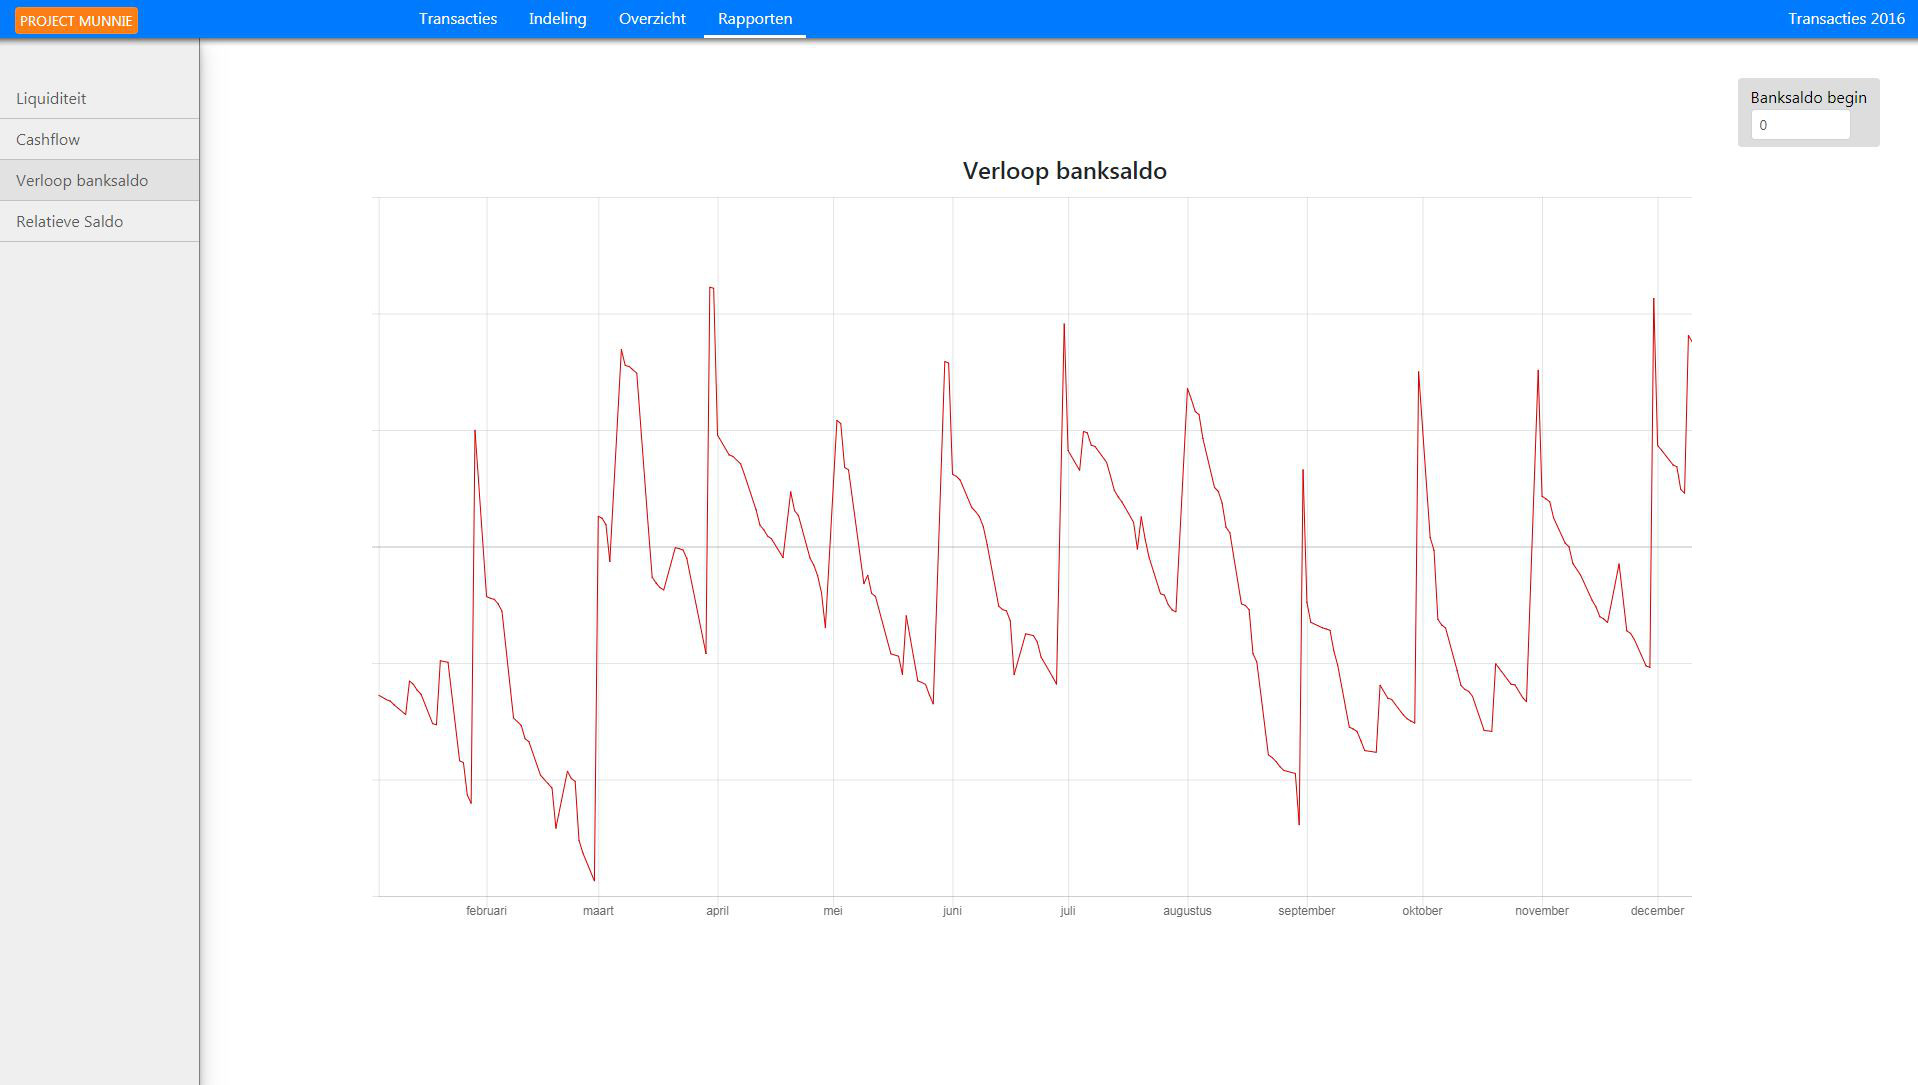1918x1085 pixels.
Task: Click the september axis label
Action: click(x=1306, y=911)
